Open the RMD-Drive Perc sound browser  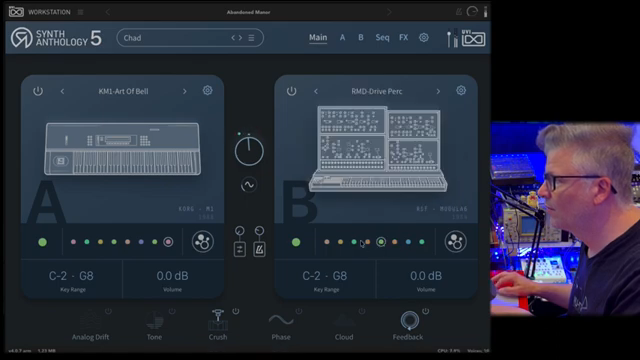377,91
